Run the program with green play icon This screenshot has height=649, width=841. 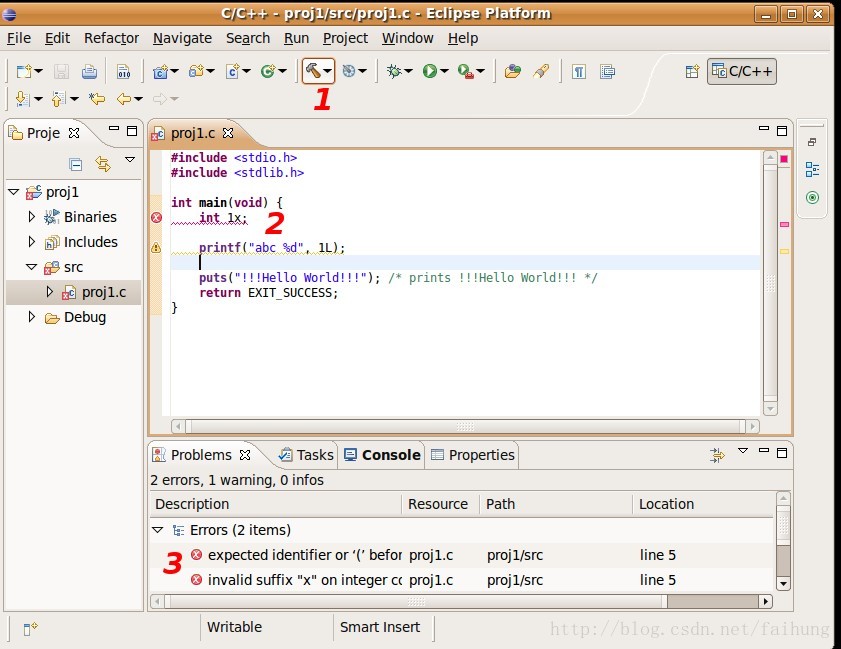coord(430,71)
